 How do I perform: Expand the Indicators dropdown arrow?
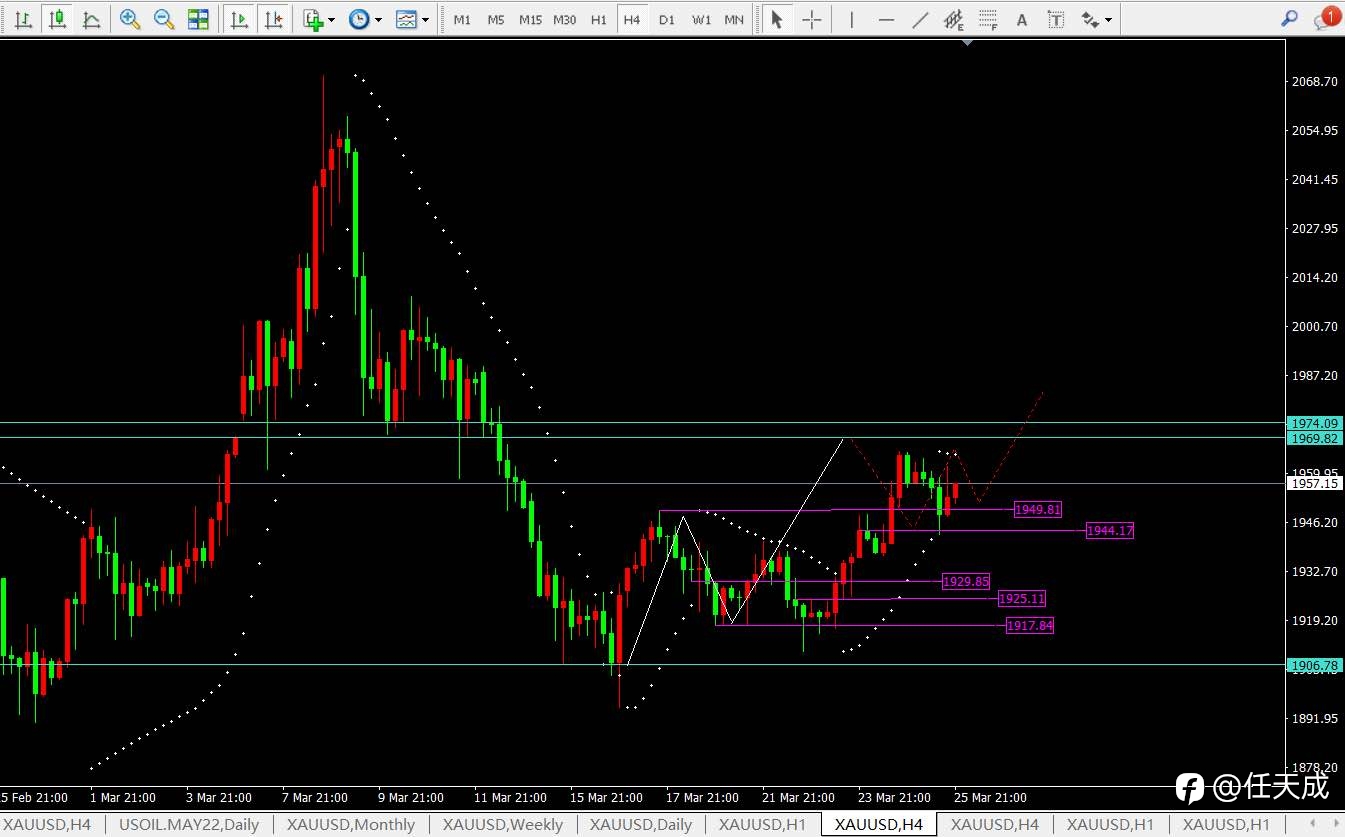pyautogui.click(x=332, y=19)
